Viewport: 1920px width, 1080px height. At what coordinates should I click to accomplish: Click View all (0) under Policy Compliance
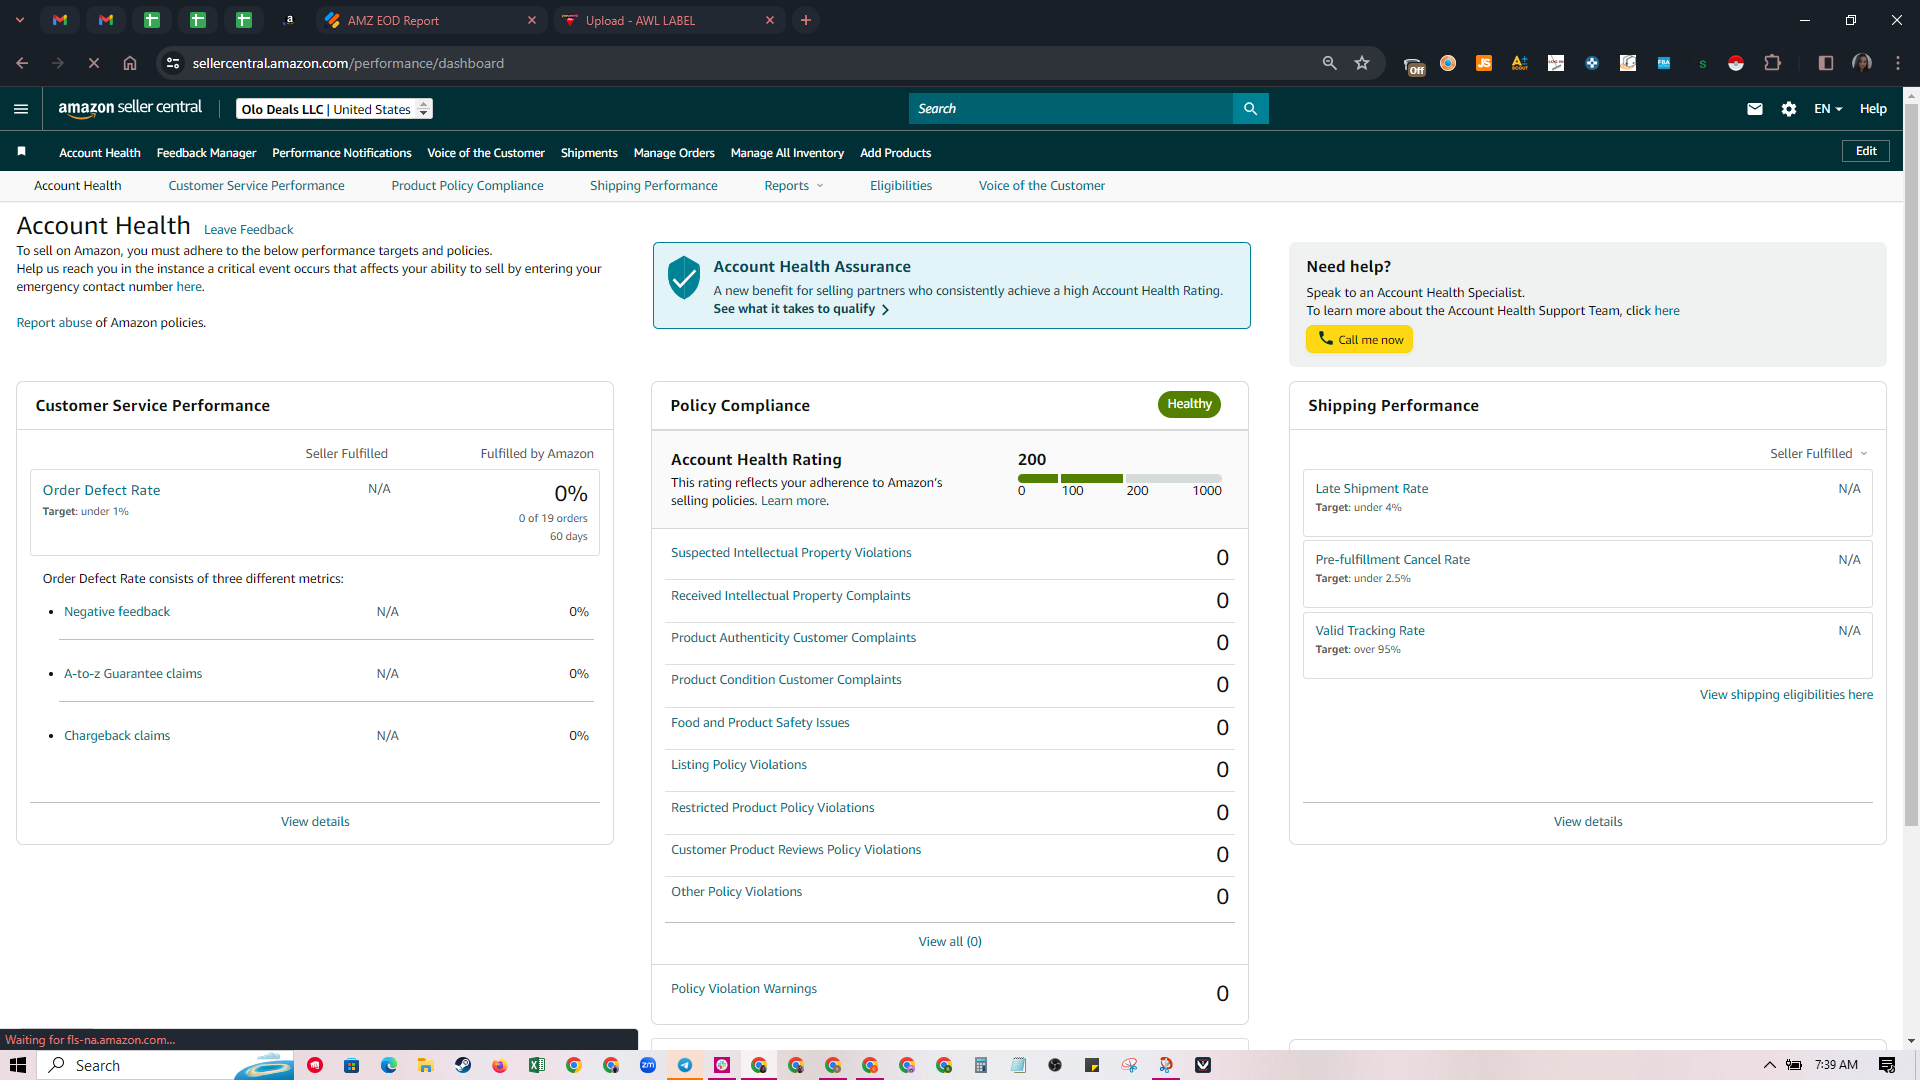950,942
